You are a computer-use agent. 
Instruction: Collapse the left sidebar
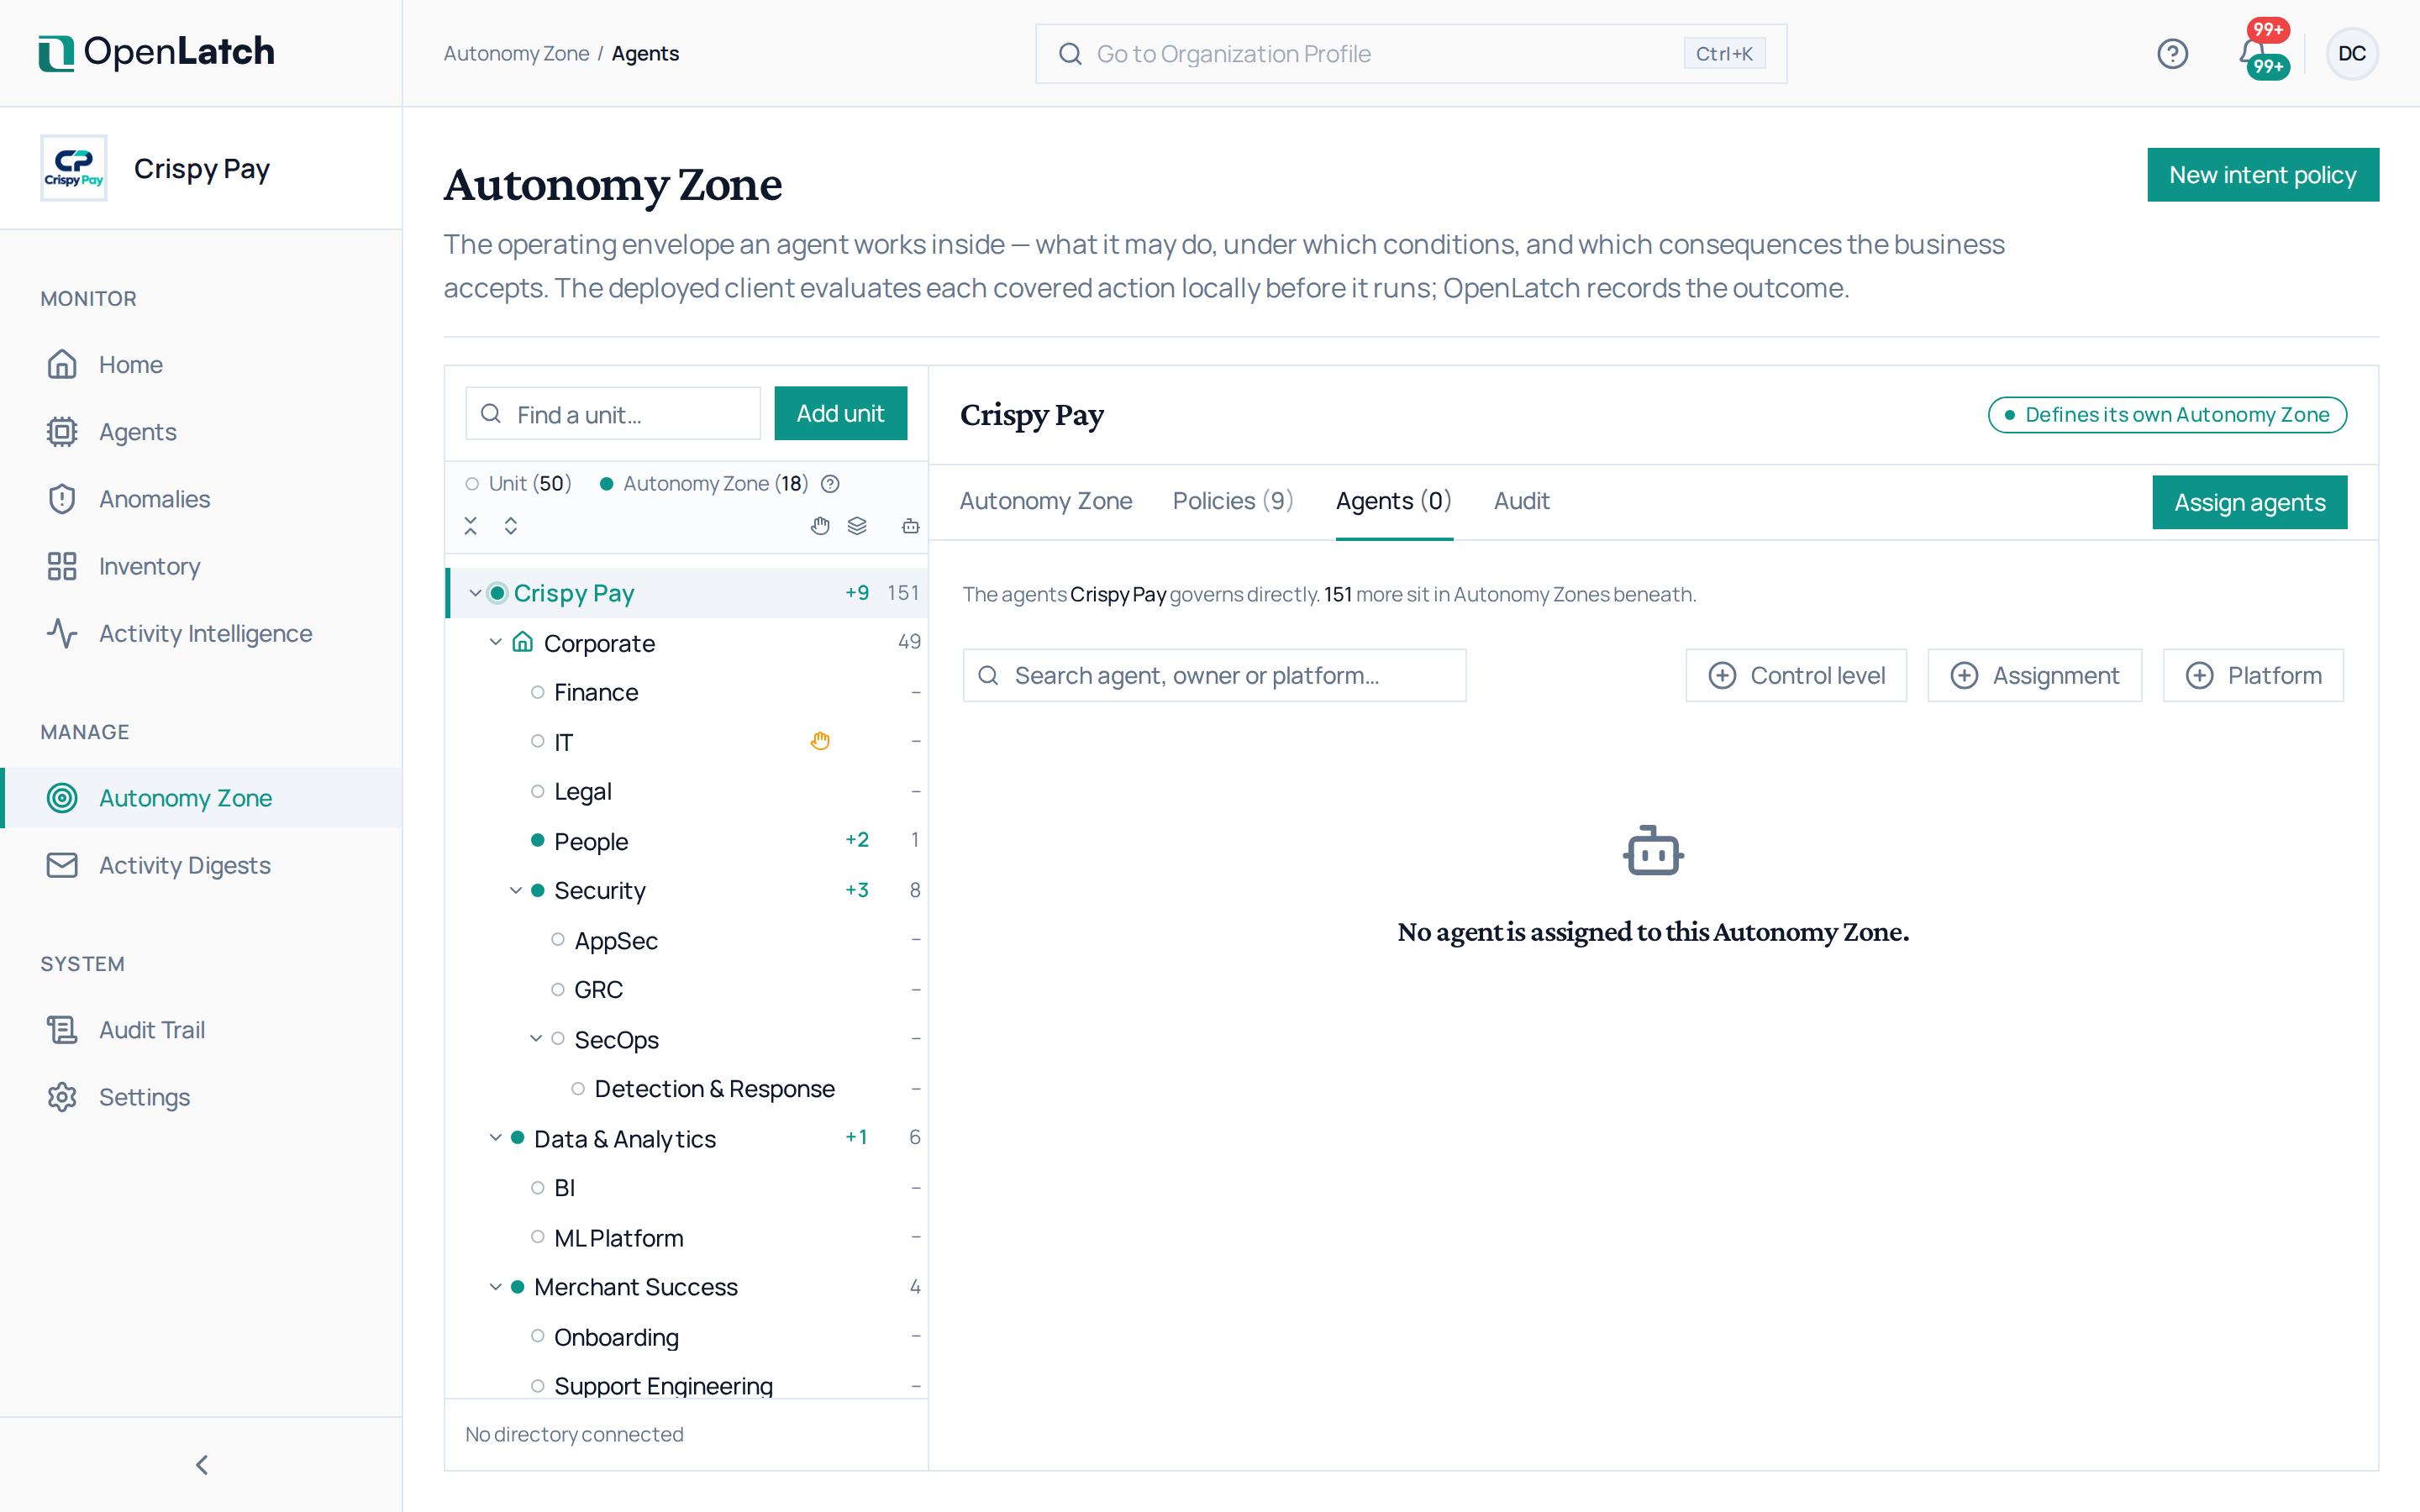(x=201, y=1465)
